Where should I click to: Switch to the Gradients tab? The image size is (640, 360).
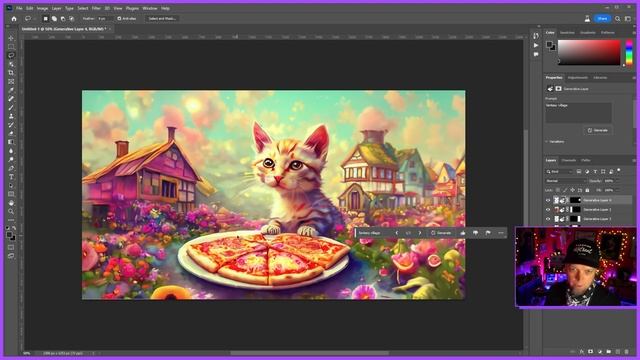point(588,33)
